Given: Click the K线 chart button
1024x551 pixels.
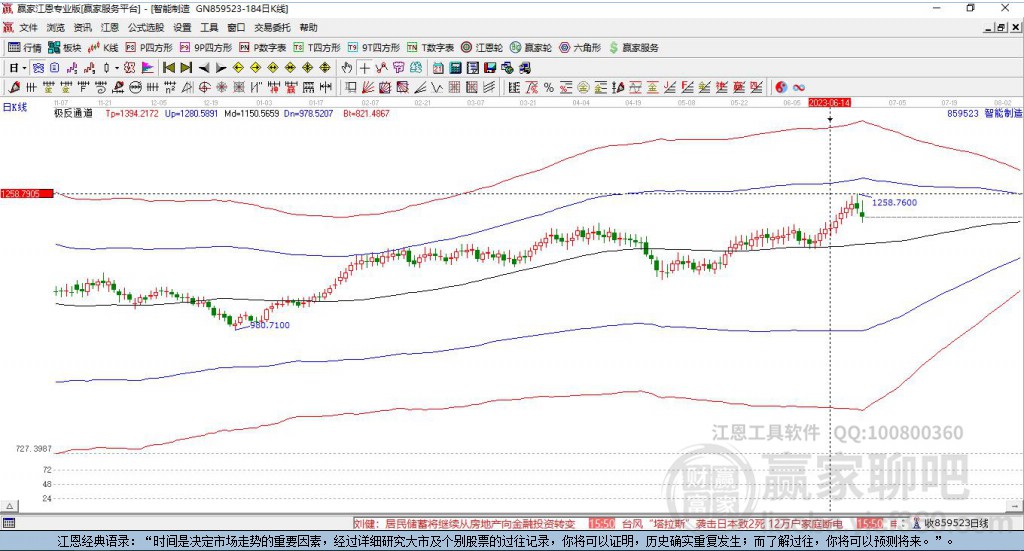Looking at the screenshot, I should [x=103, y=48].
